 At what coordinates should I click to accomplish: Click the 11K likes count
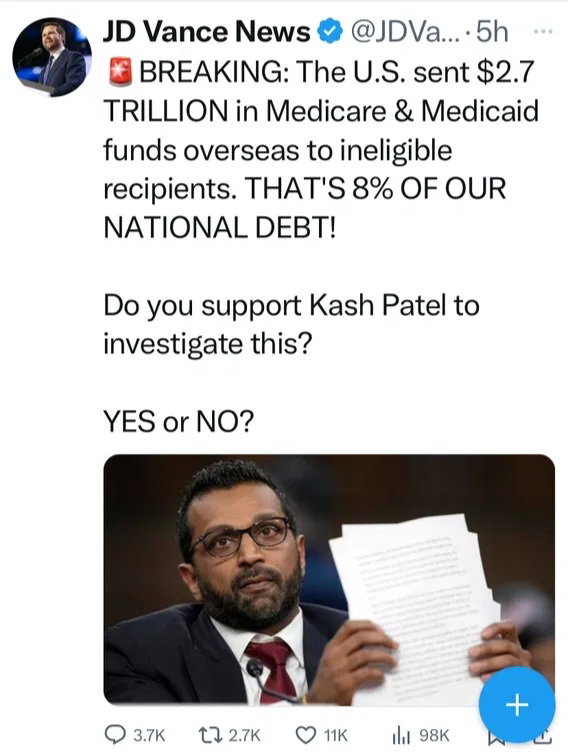point(335,735)
